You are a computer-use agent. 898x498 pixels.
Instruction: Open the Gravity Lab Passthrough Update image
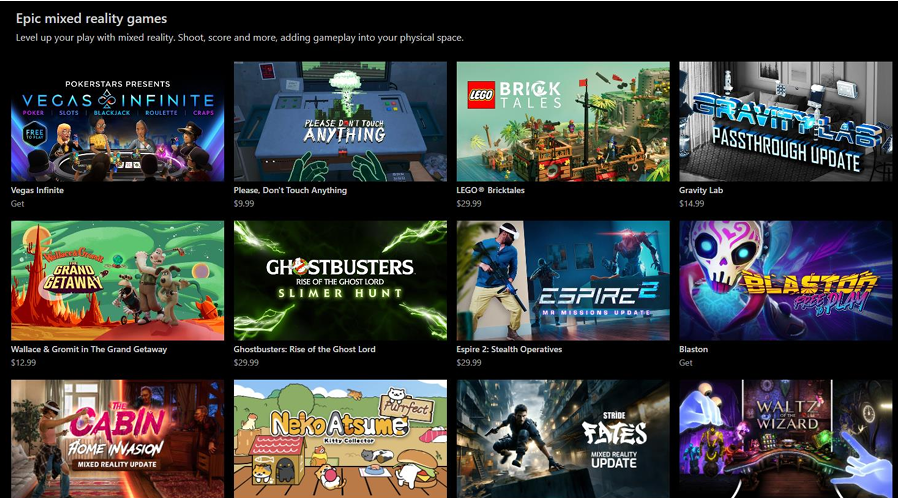(x=786, y=122)
